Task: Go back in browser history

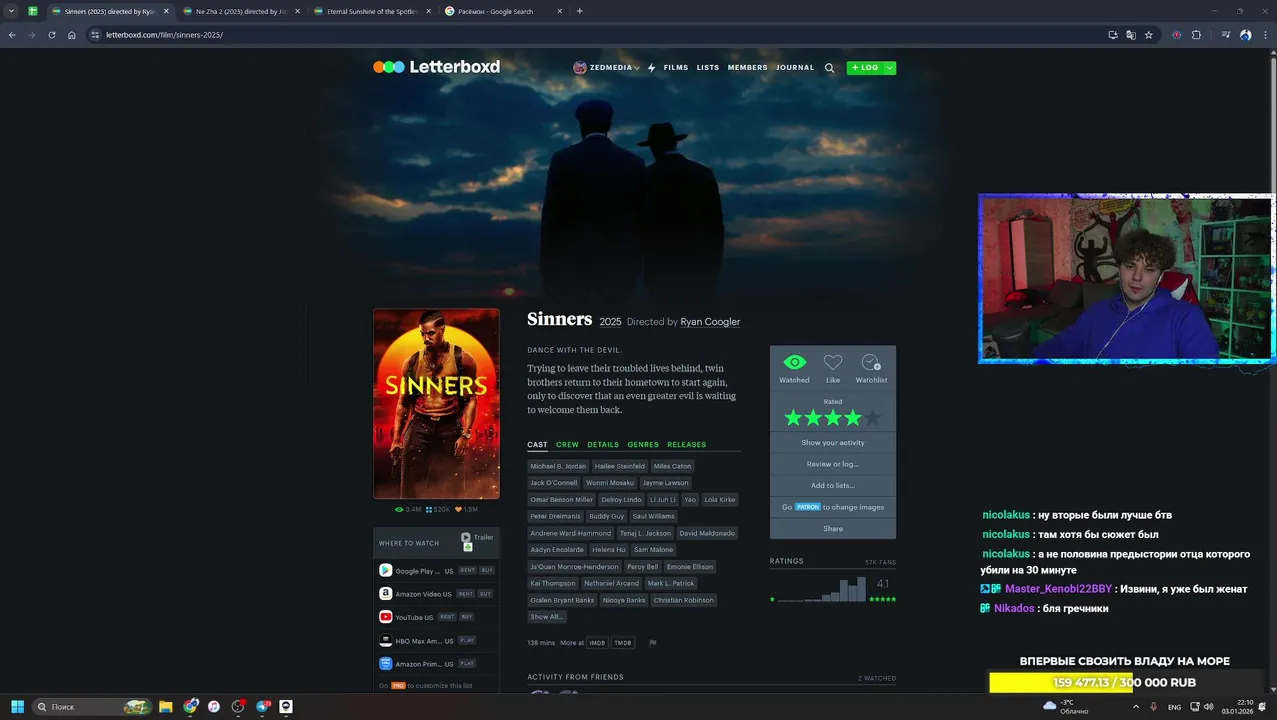Action: [x=12, y=35]
